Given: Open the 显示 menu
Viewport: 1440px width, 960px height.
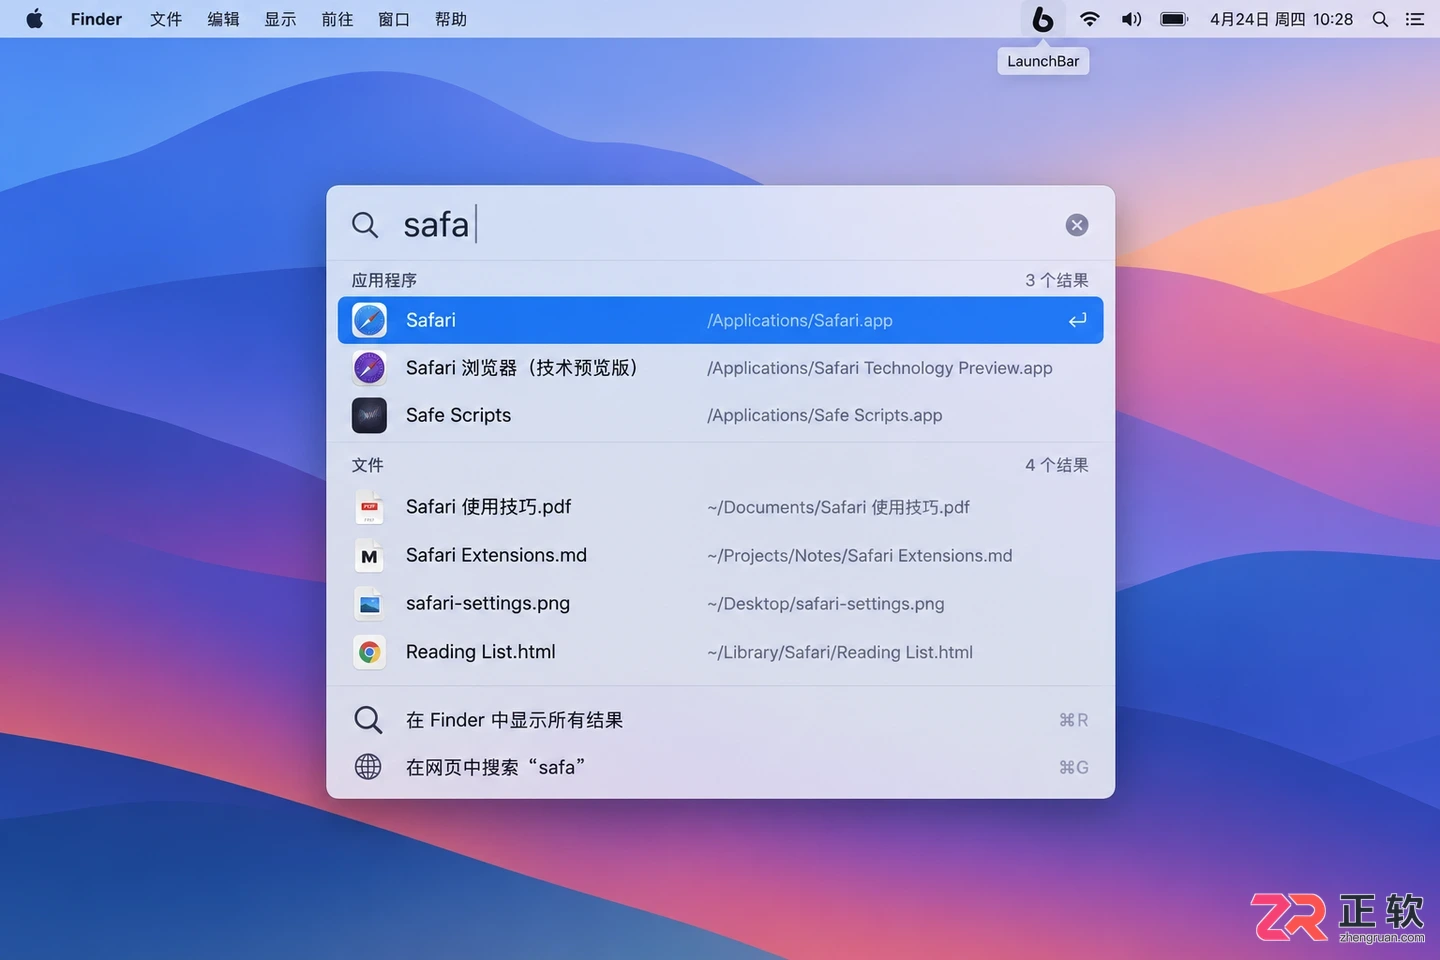Looking at the screenshot, I should 280,19.
